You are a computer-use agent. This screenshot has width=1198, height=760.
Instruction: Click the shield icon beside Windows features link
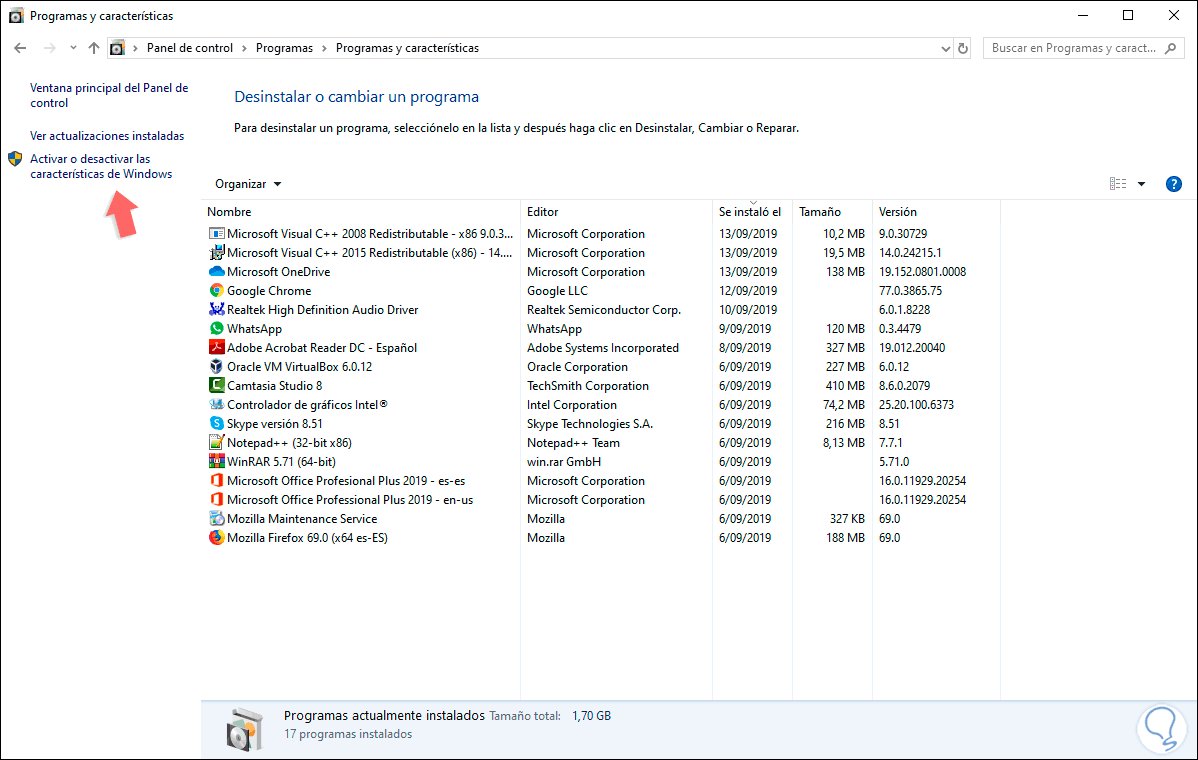click(x=15, y=159)
